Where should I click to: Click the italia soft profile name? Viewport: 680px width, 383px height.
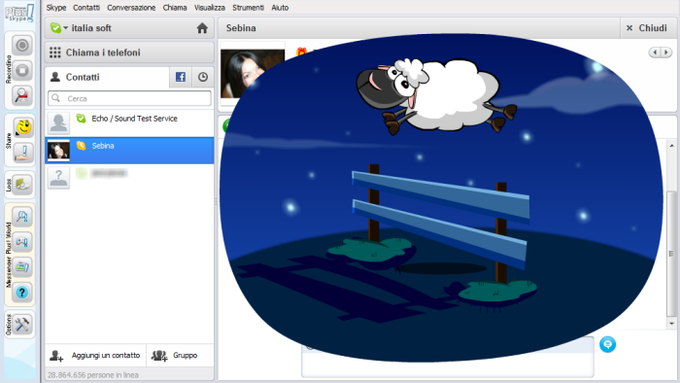[x=91, y=28]
